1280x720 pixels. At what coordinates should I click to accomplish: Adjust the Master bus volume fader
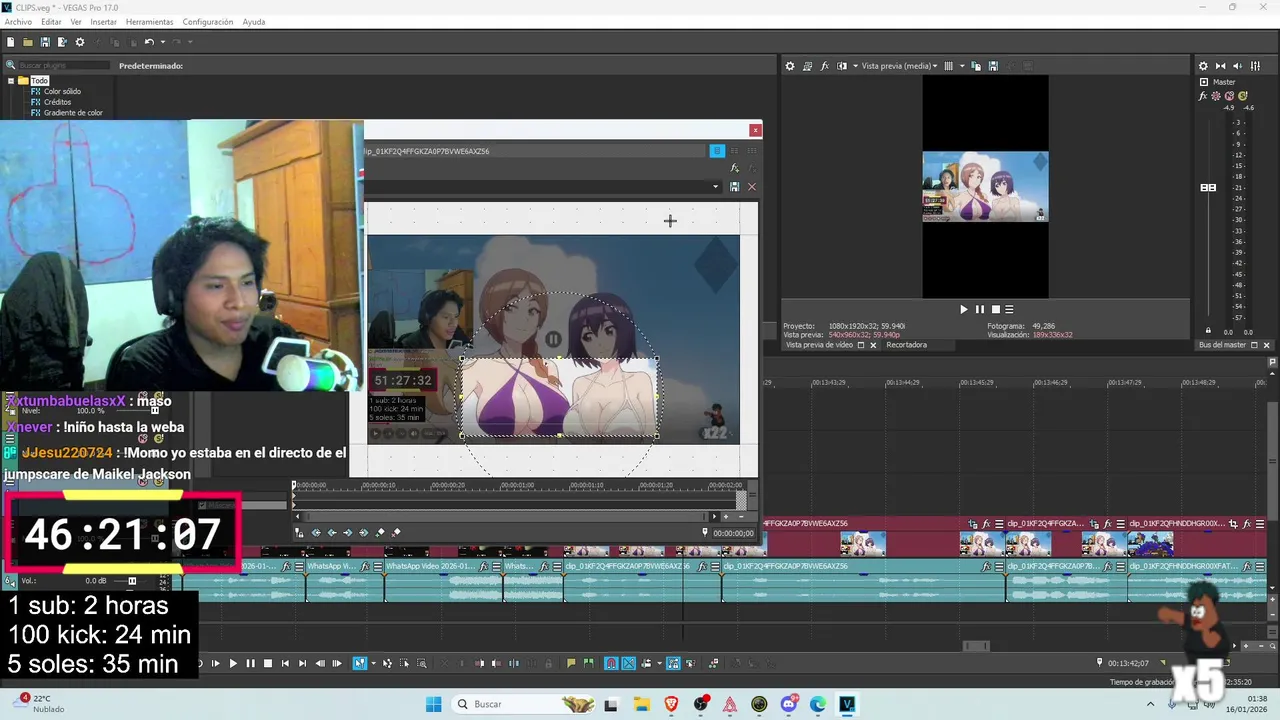(1208, 188)
